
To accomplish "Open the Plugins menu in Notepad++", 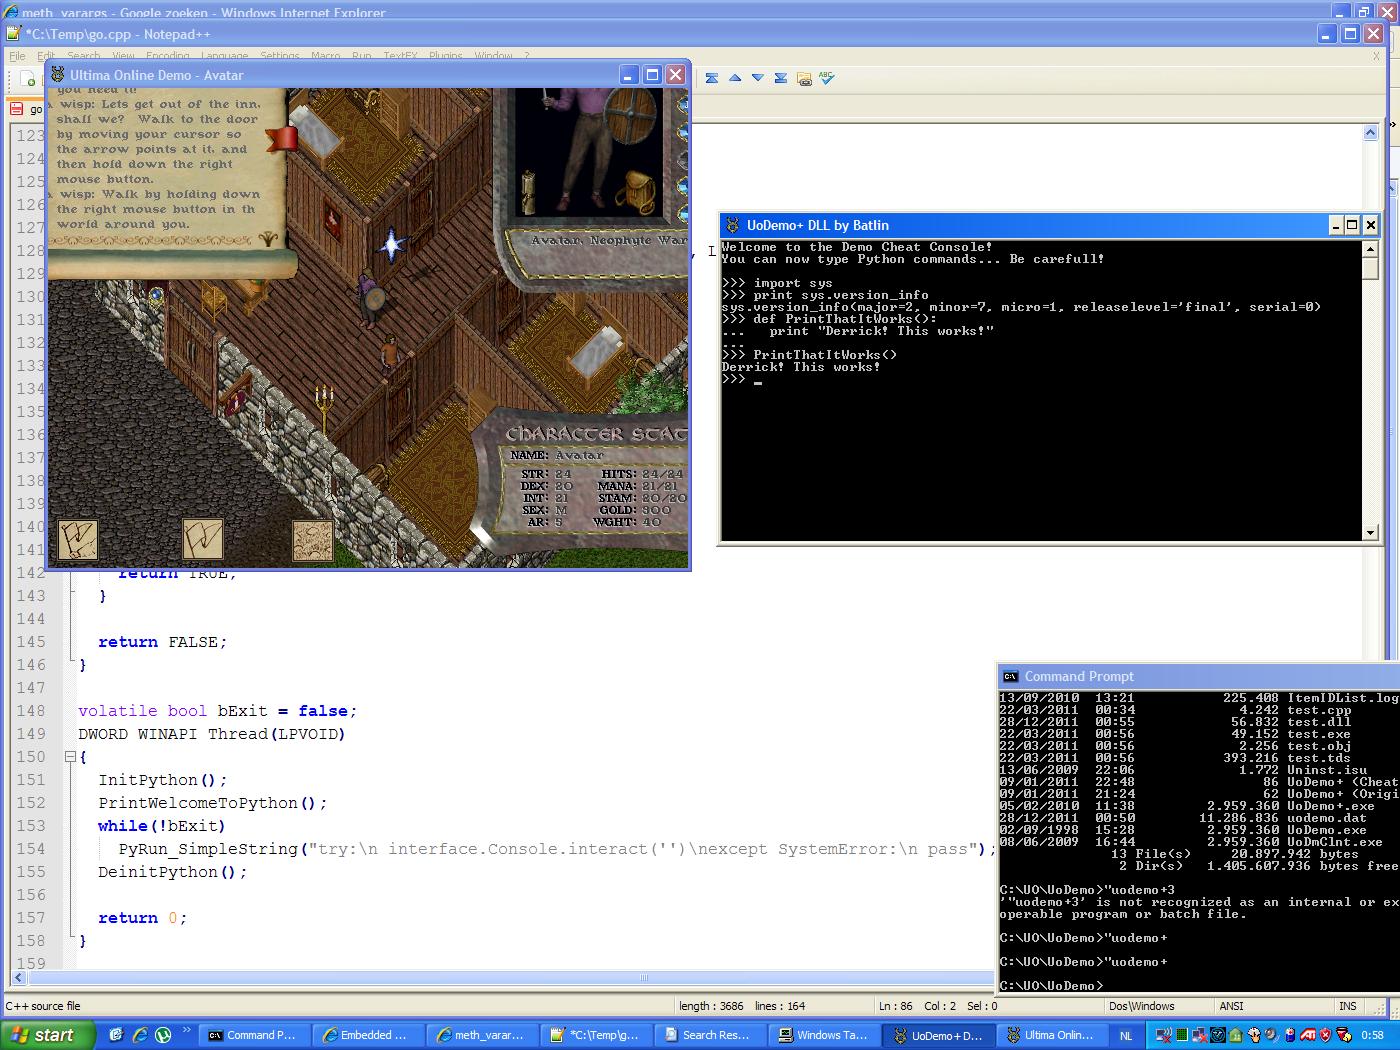I will point(446,56).
